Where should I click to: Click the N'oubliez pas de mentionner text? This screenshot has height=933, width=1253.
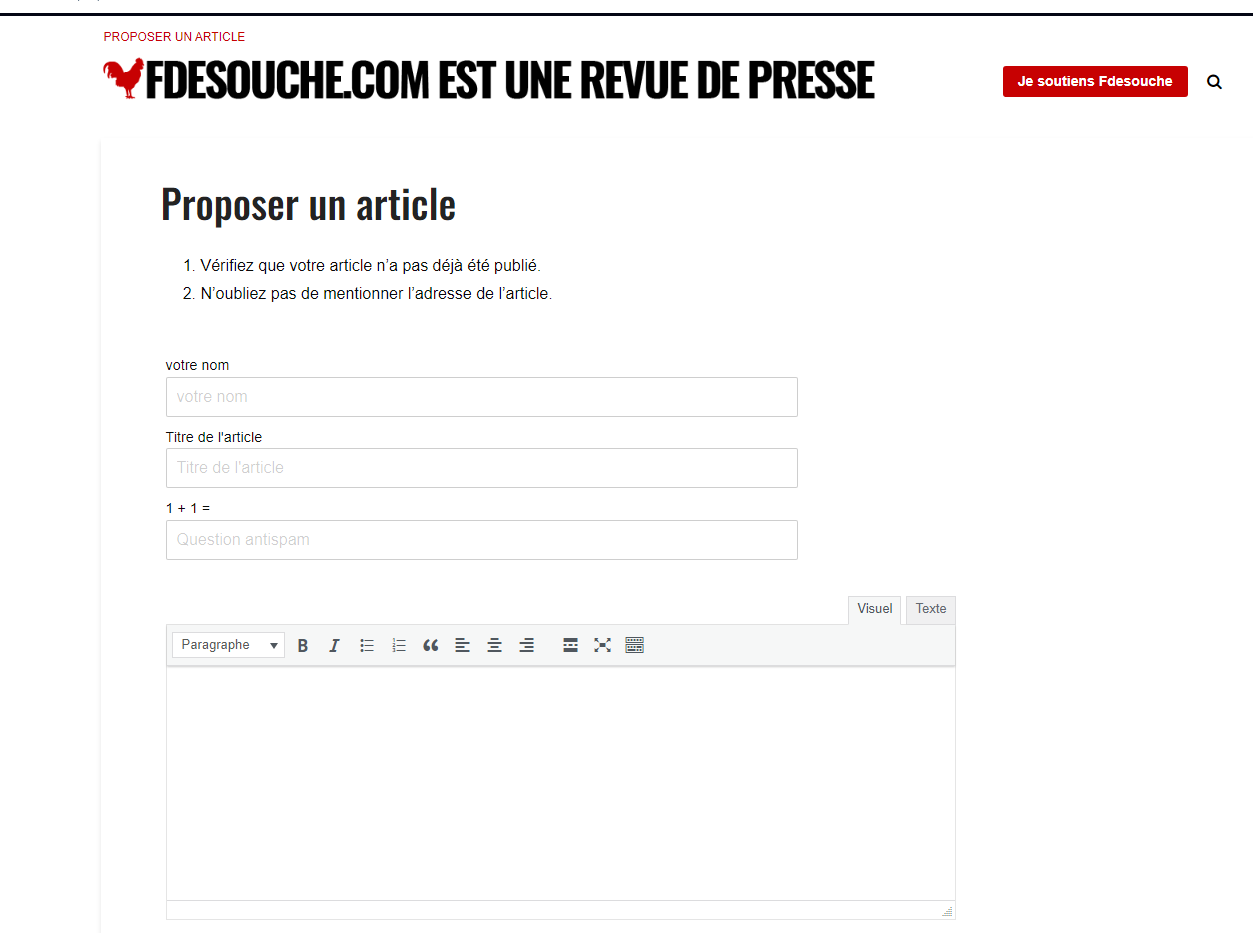click(376, 294)
